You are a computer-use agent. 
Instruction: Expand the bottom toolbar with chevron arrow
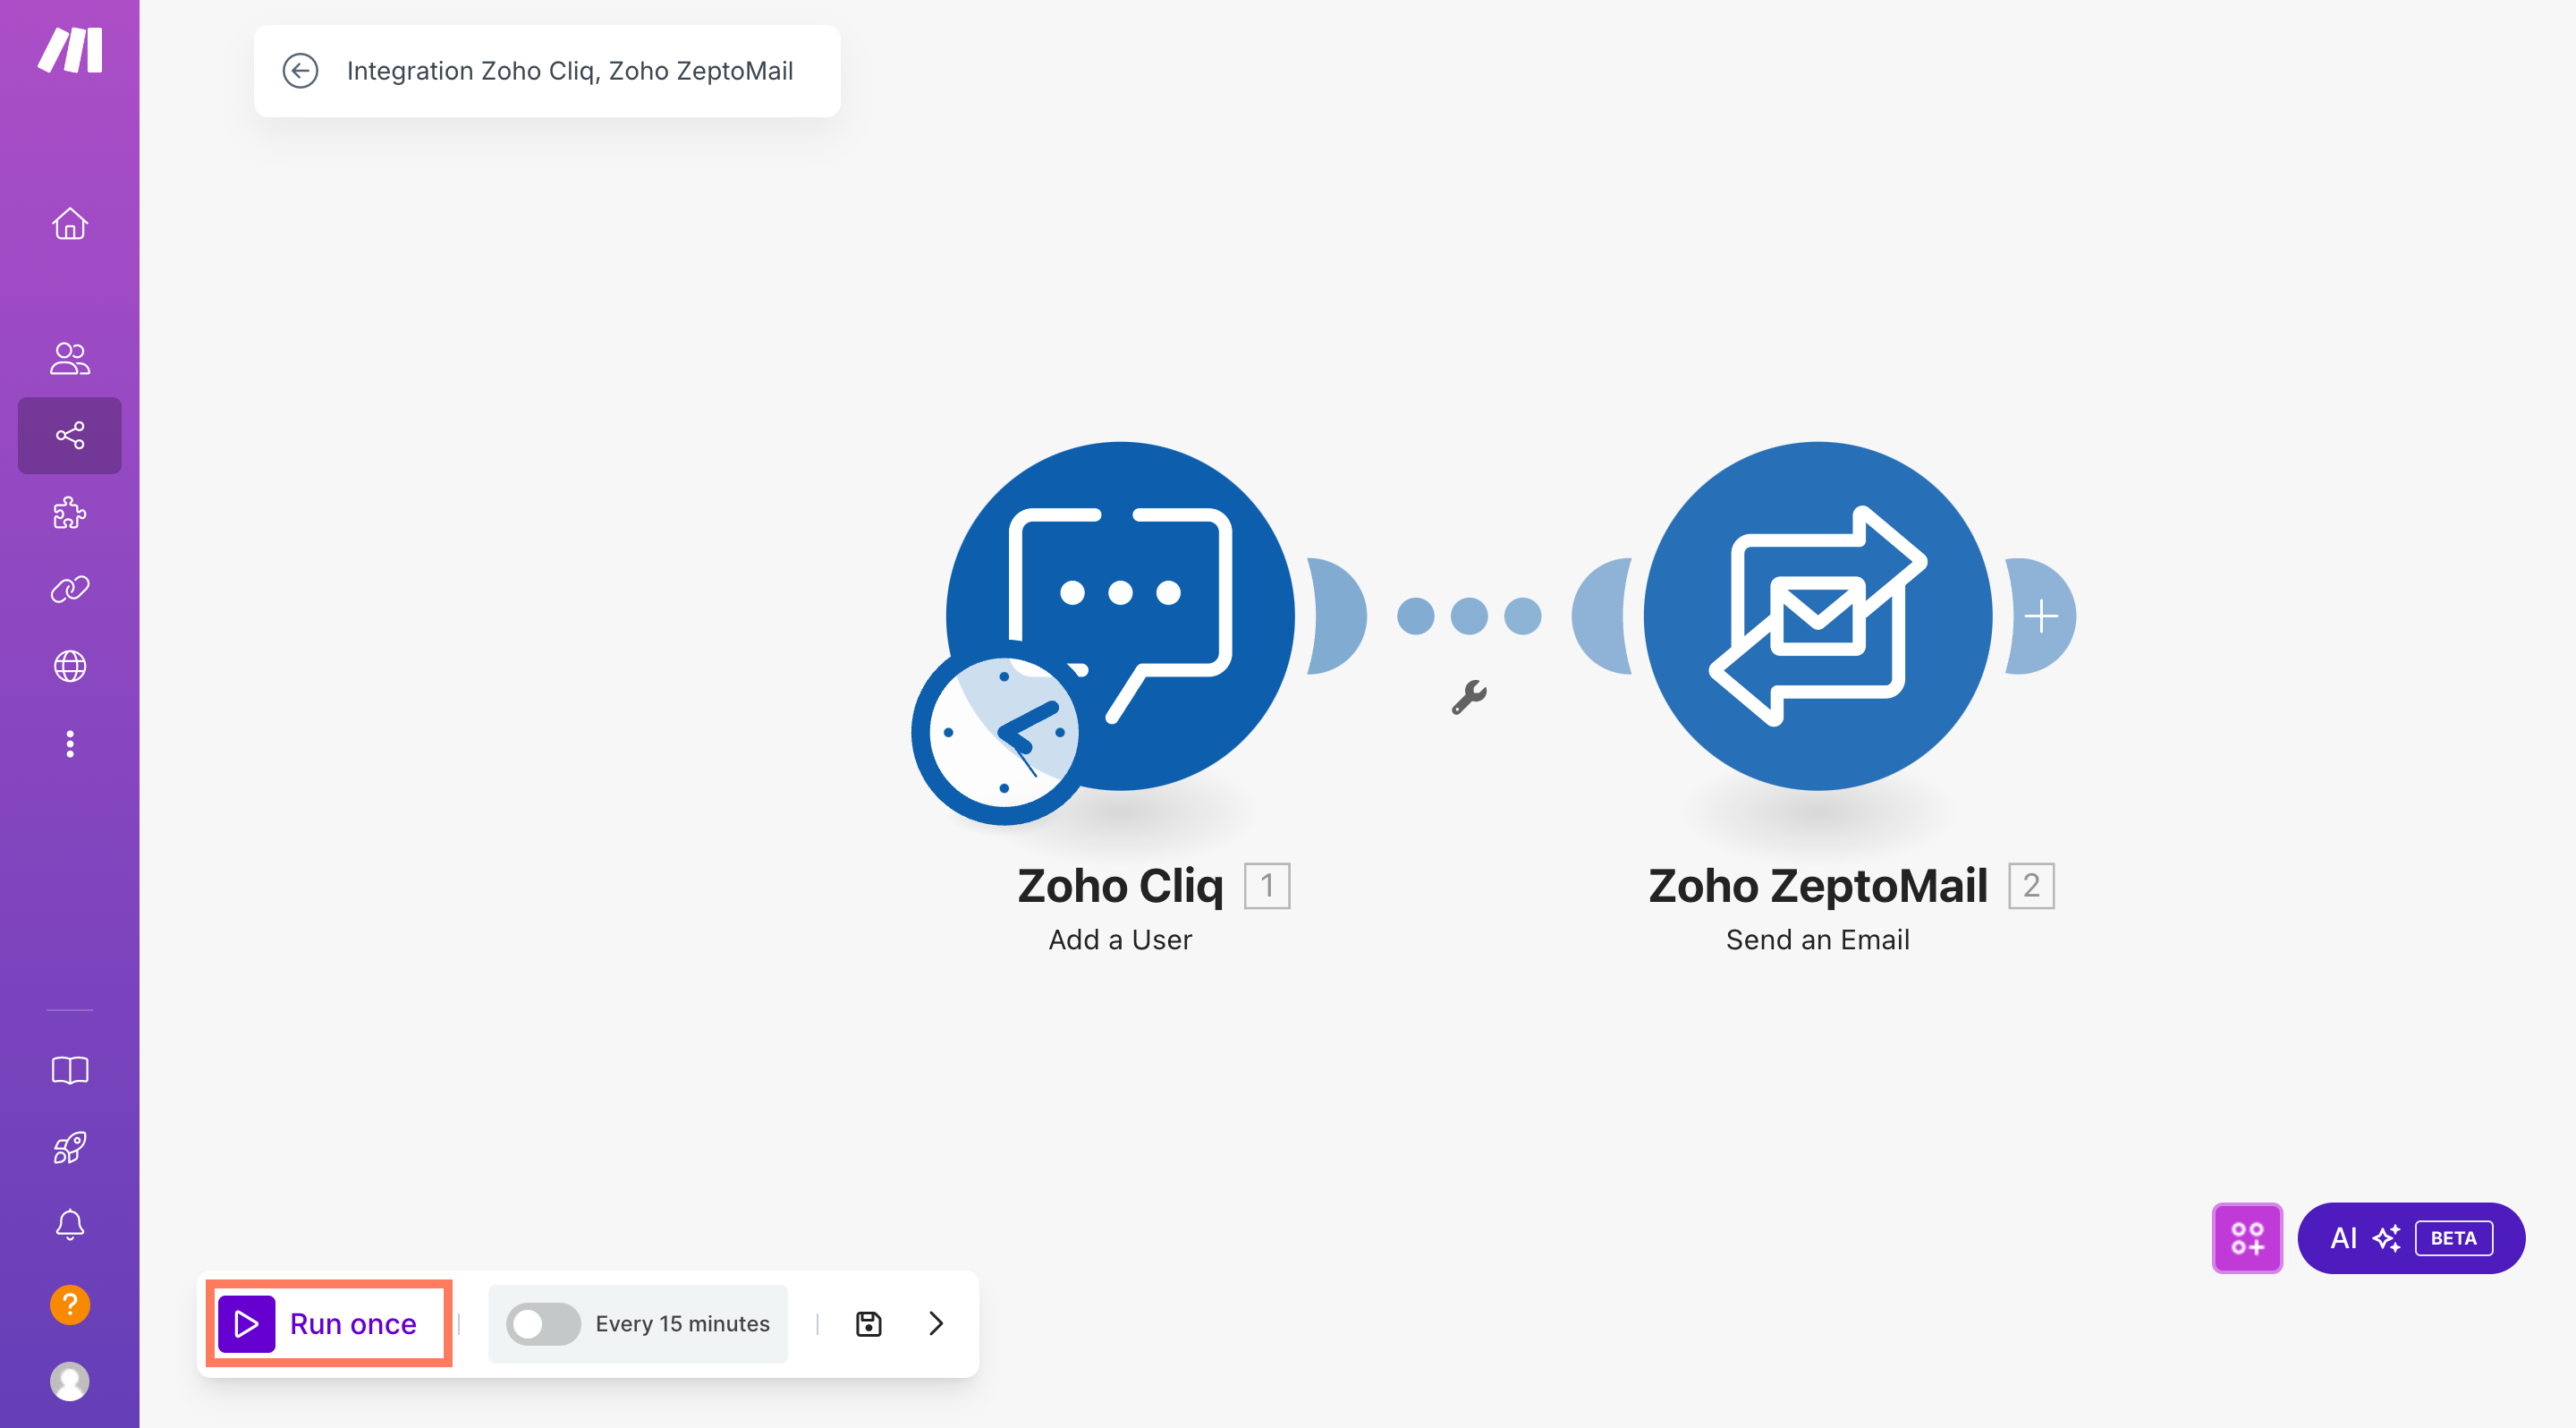936,1323
